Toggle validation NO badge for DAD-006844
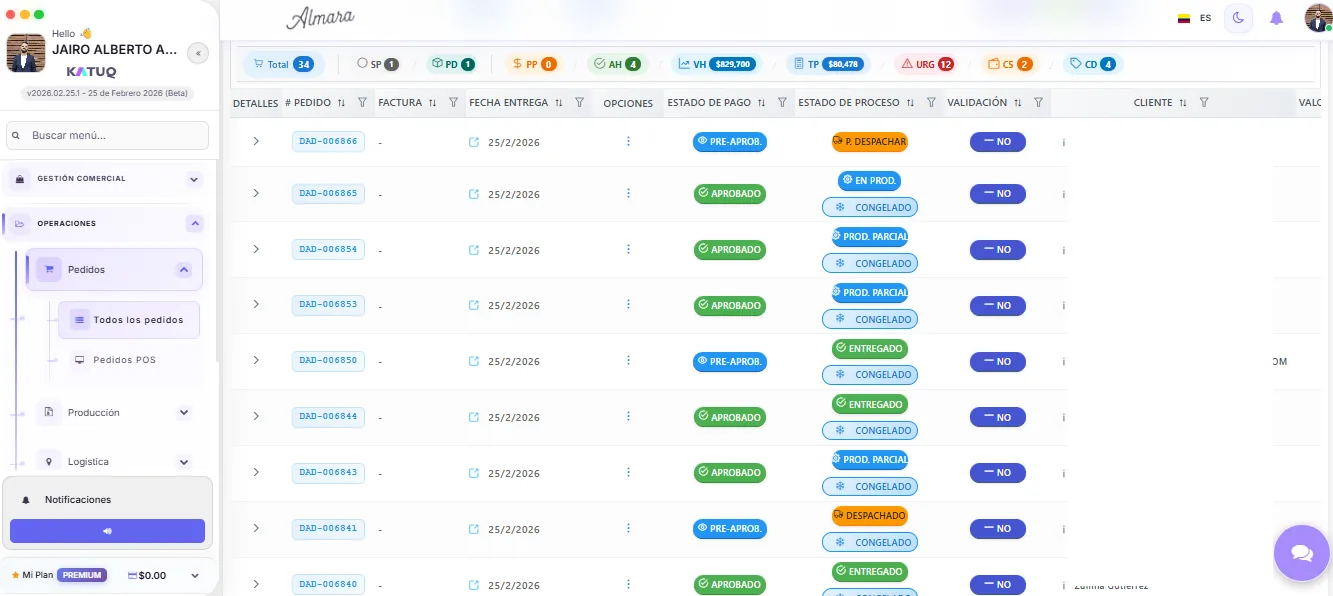The height and width of the screenshot is (596, 1333). (998, 417)
